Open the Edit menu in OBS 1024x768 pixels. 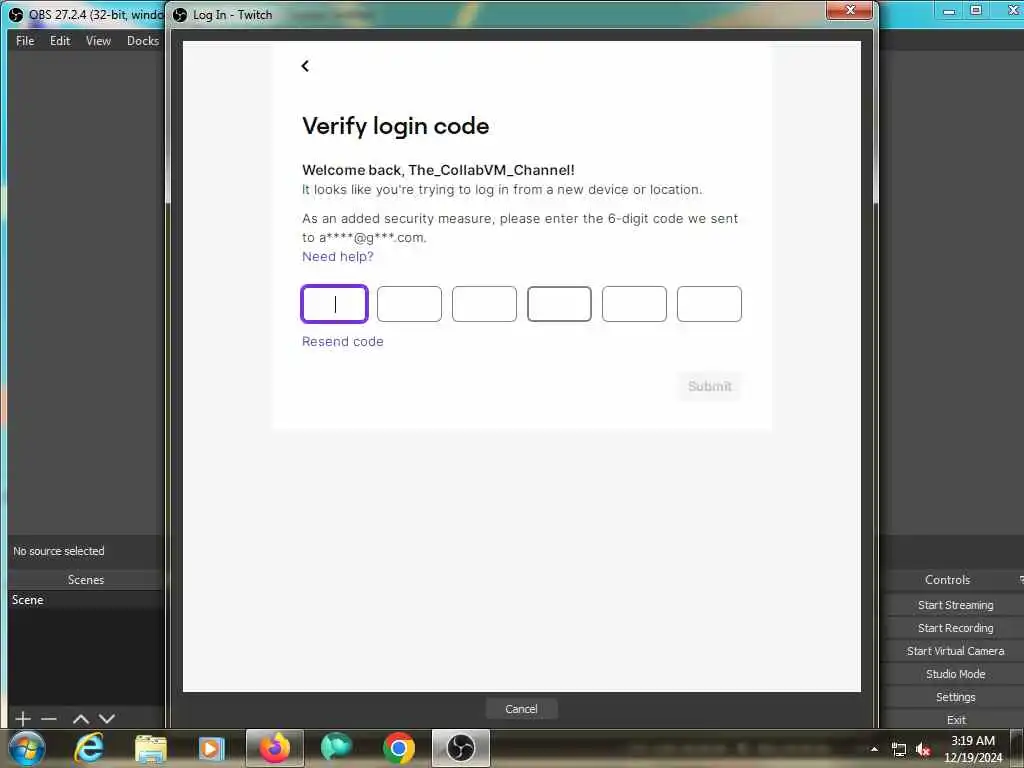pyautogui.click(x=60, y=40)
